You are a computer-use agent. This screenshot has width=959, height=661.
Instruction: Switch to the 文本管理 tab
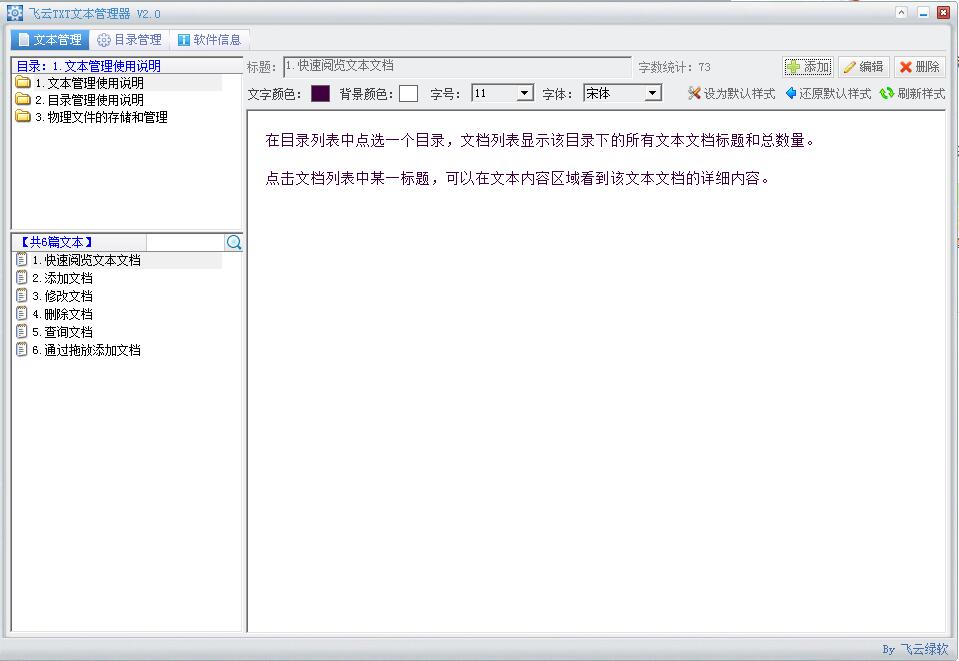(x=49, y=40)
